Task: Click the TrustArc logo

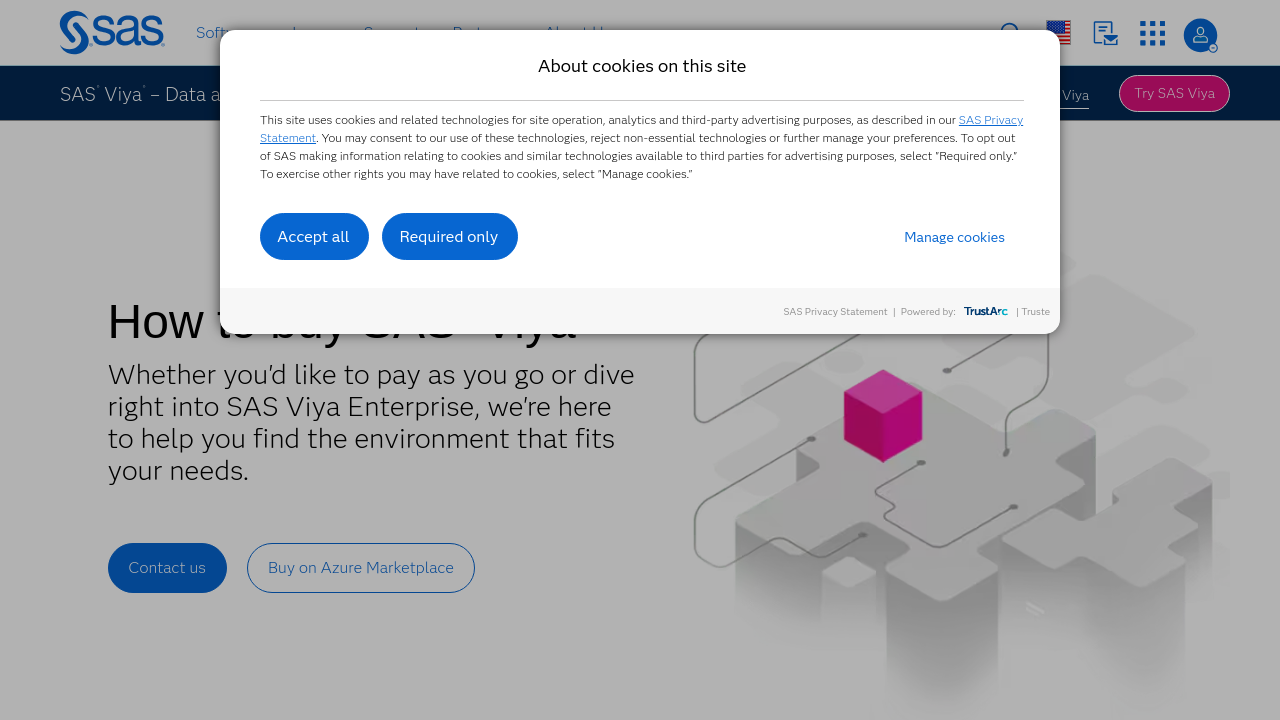Action: pos(985,311)
